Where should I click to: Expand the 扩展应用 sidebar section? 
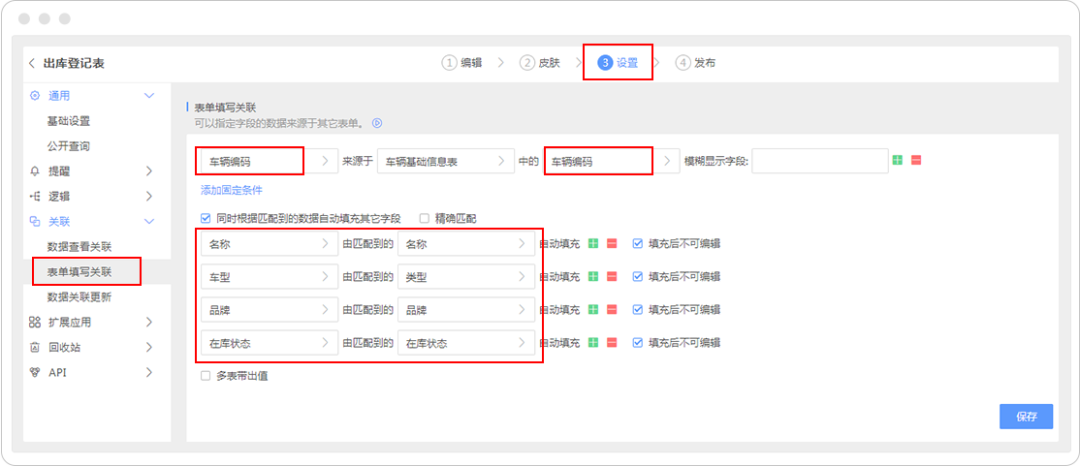[148, 322]
